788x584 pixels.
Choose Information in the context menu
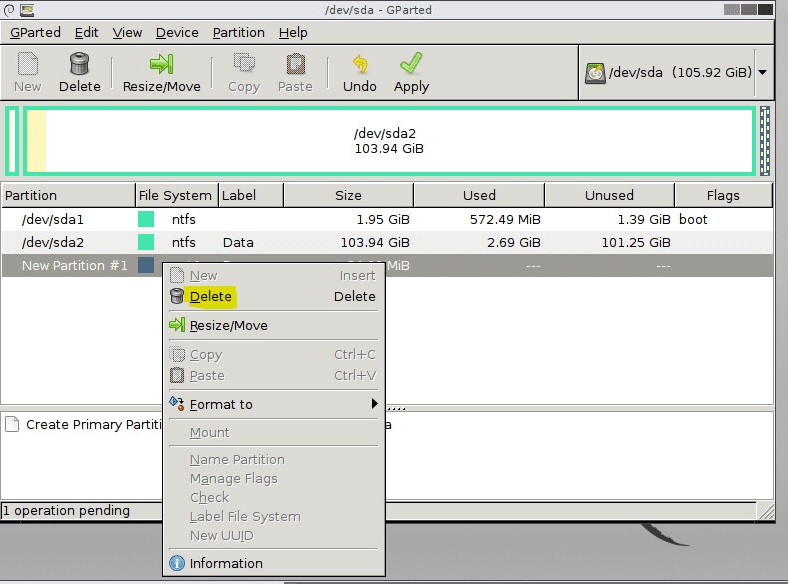click(x=273, y=563)
